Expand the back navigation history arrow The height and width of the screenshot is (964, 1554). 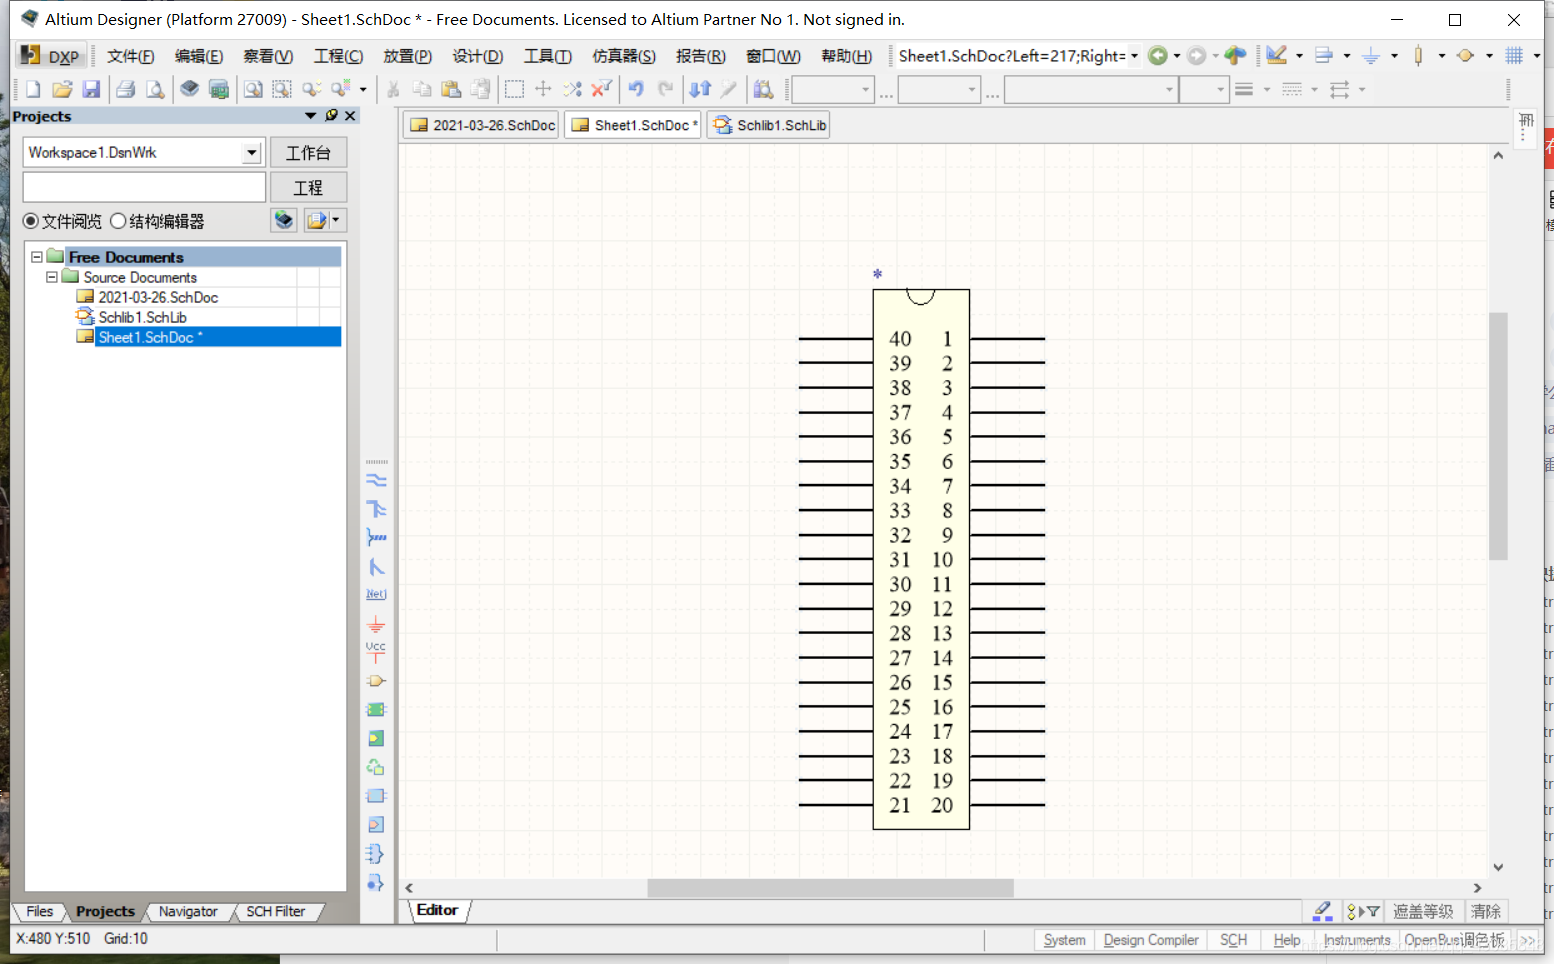[1177, 56]
